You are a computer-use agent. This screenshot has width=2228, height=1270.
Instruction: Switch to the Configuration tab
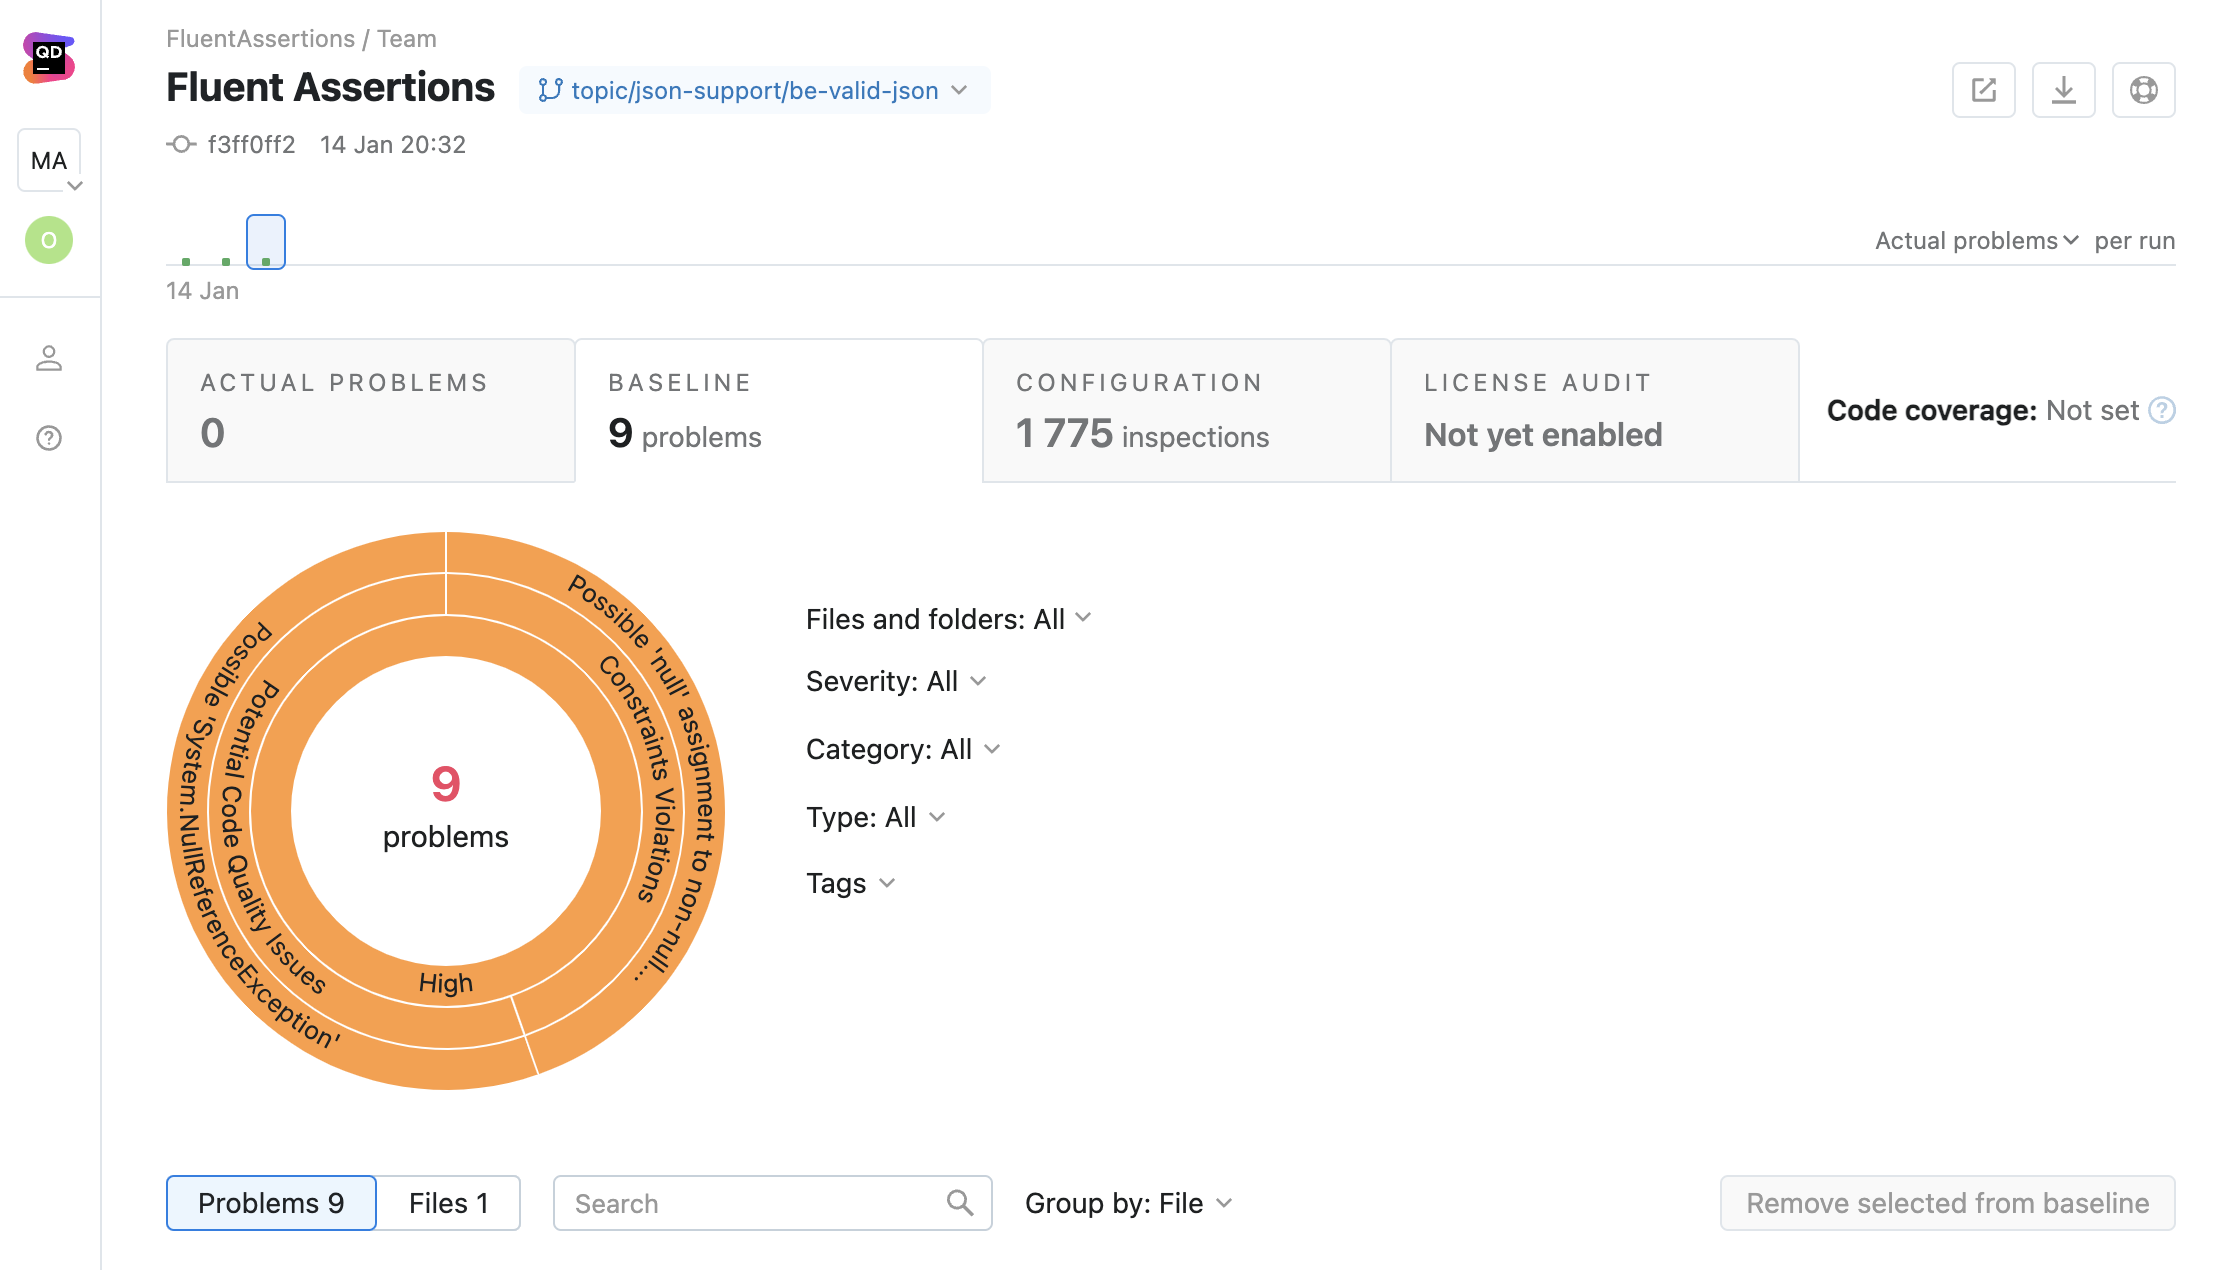coord(1187,410)
